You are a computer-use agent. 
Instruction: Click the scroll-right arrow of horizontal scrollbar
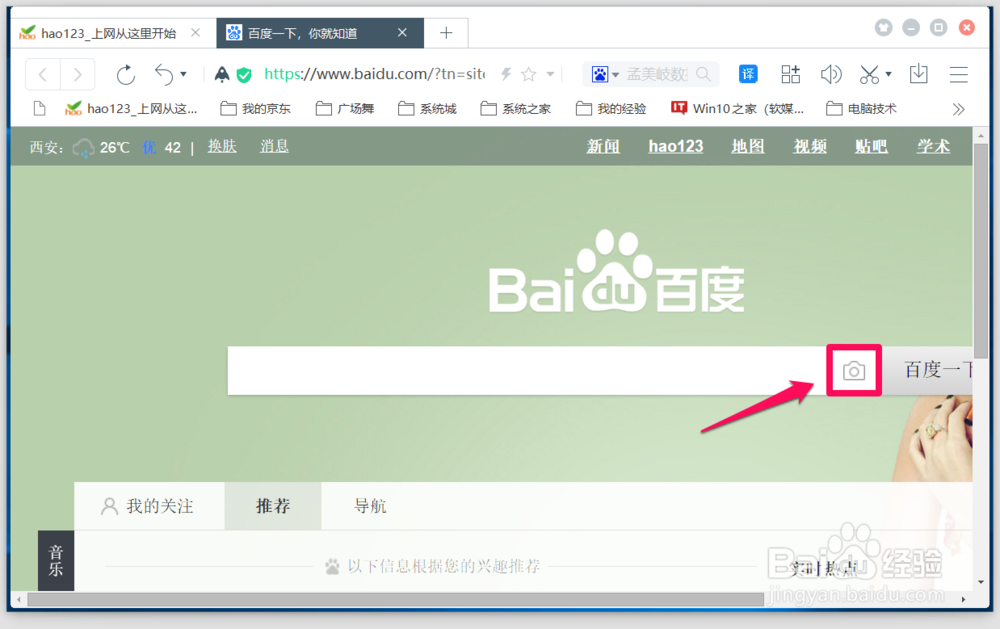963,600
